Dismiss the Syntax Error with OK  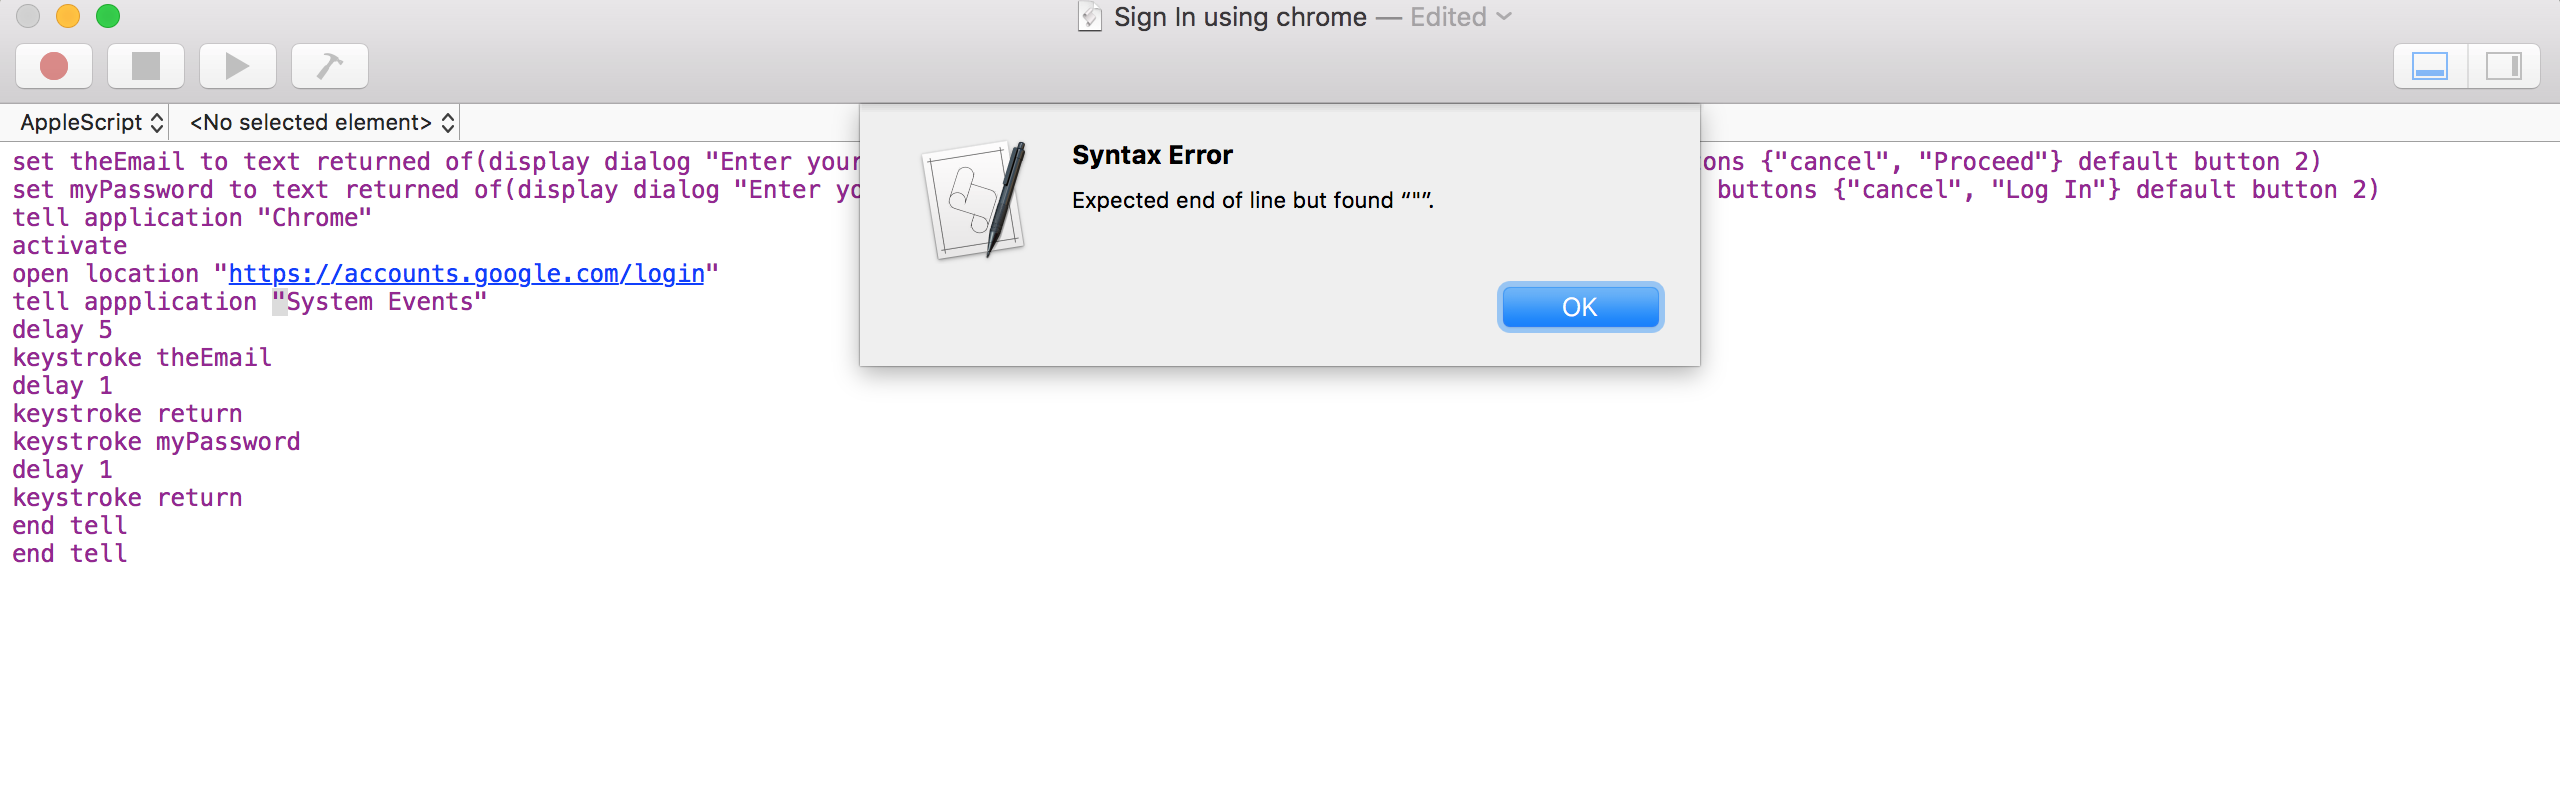[x=1580, y=307]
